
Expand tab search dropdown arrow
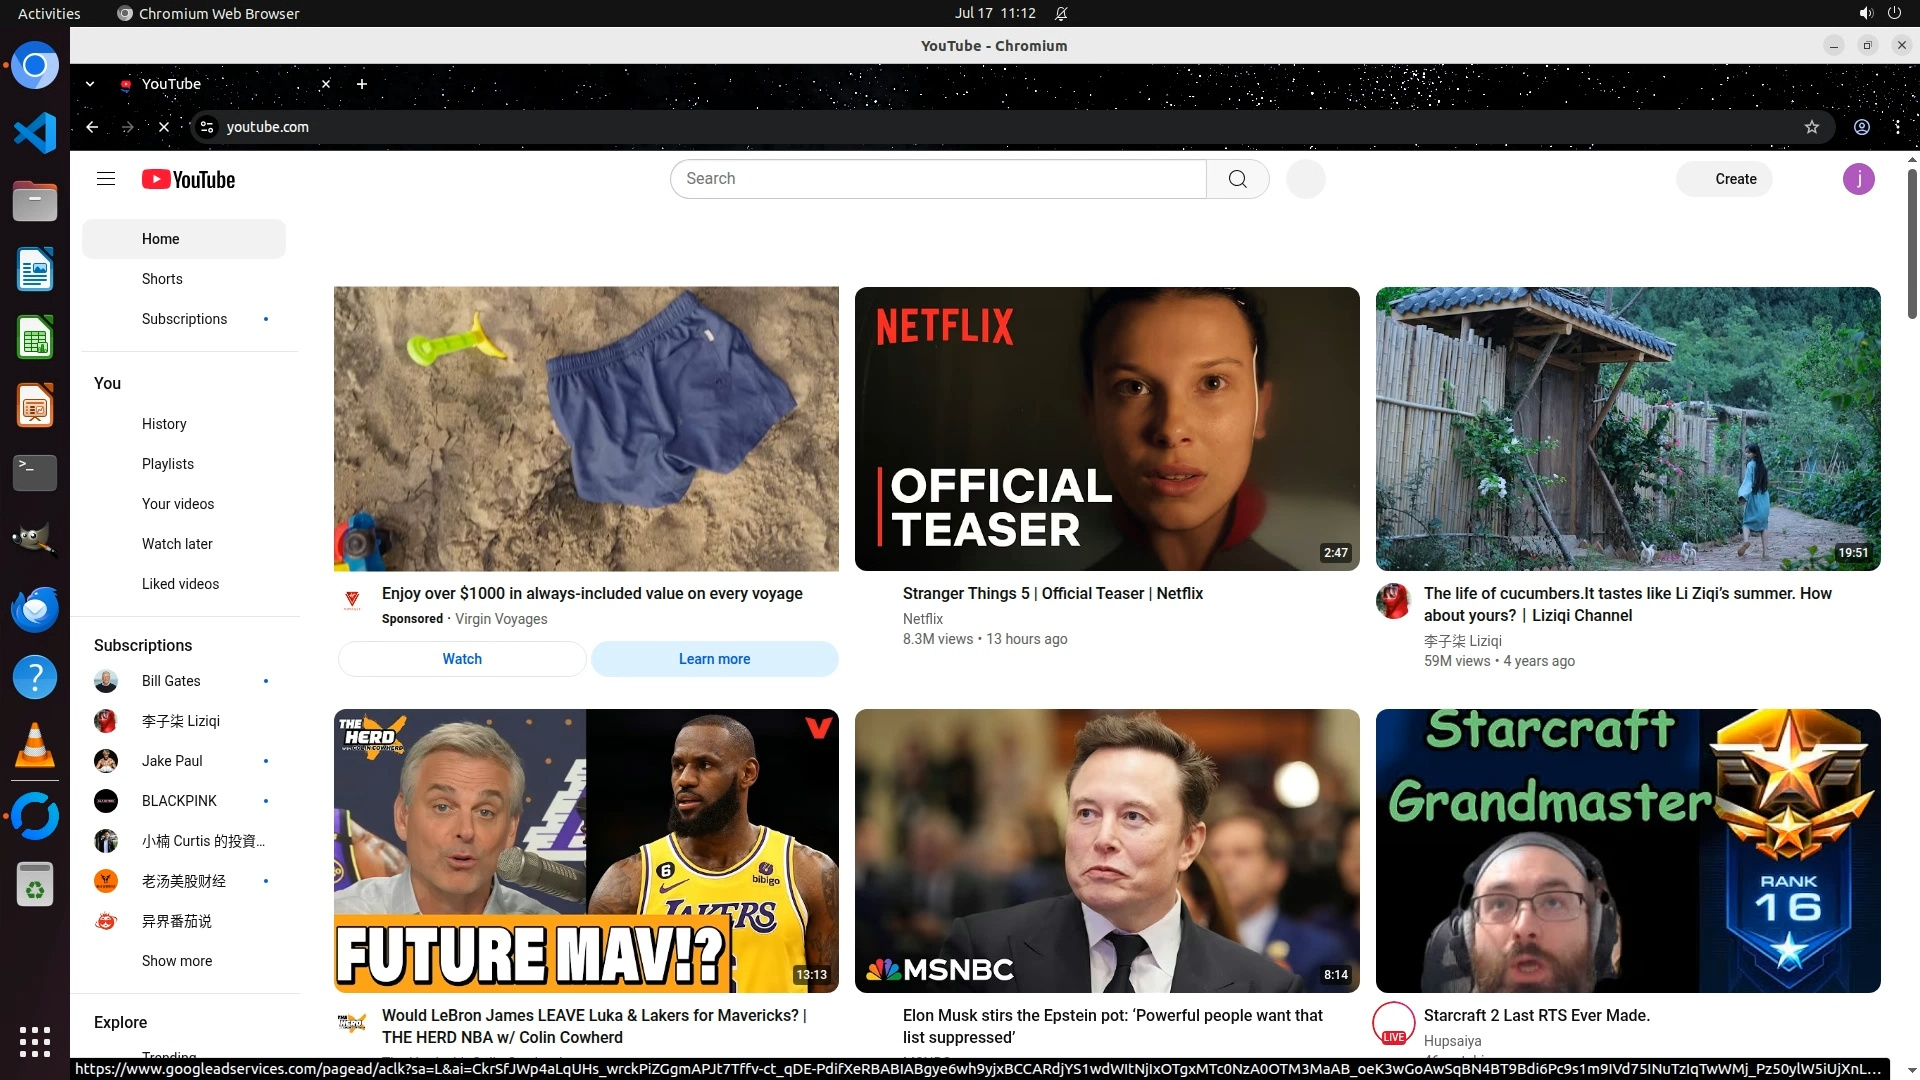tap(90, 84)
